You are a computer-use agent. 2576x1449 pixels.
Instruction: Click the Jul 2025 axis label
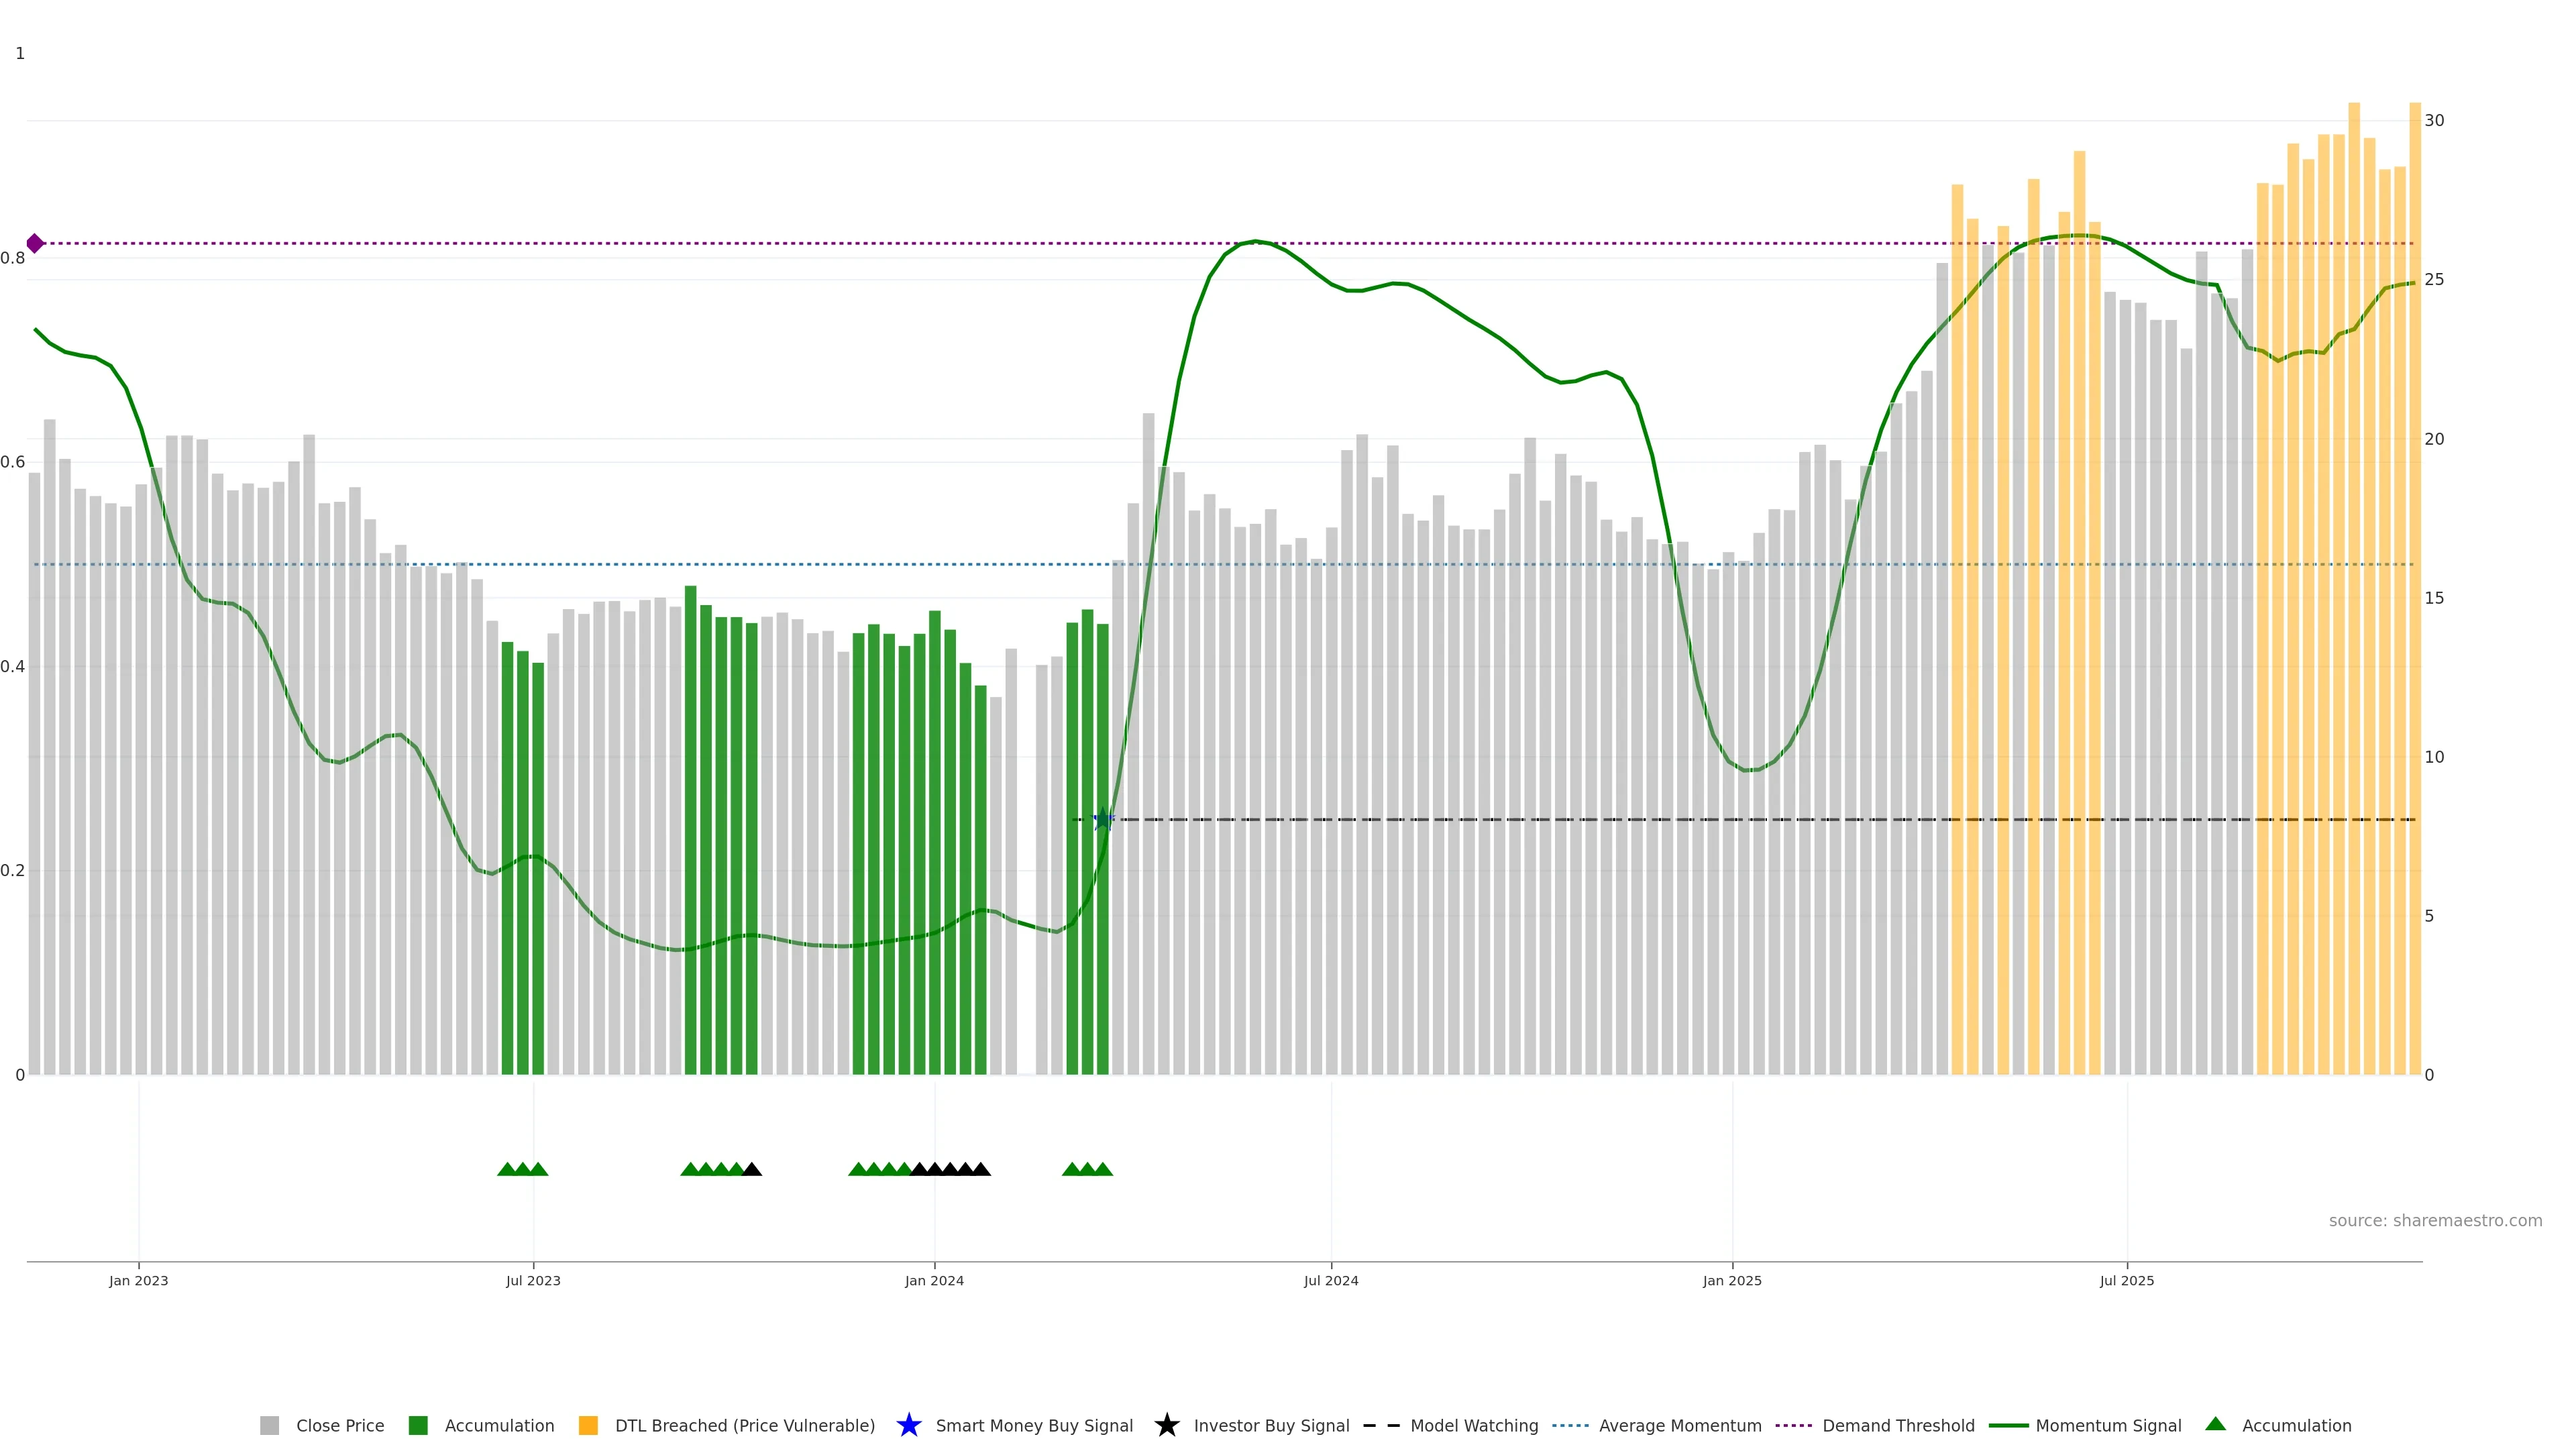tap(2126, 1280)
